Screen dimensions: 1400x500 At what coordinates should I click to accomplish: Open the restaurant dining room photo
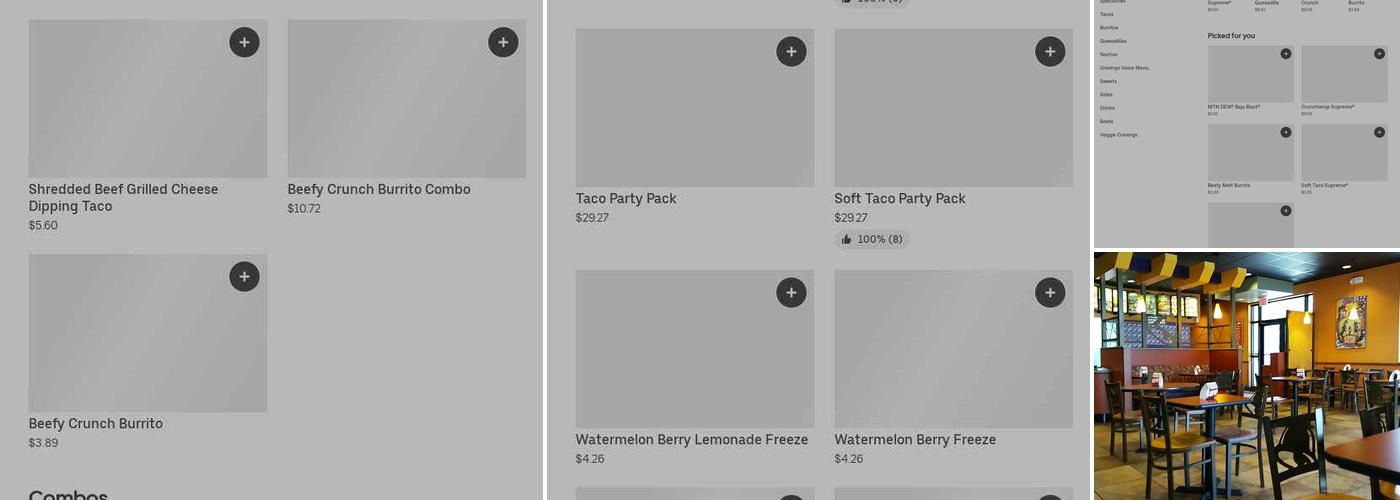(x=1246, y=375)
